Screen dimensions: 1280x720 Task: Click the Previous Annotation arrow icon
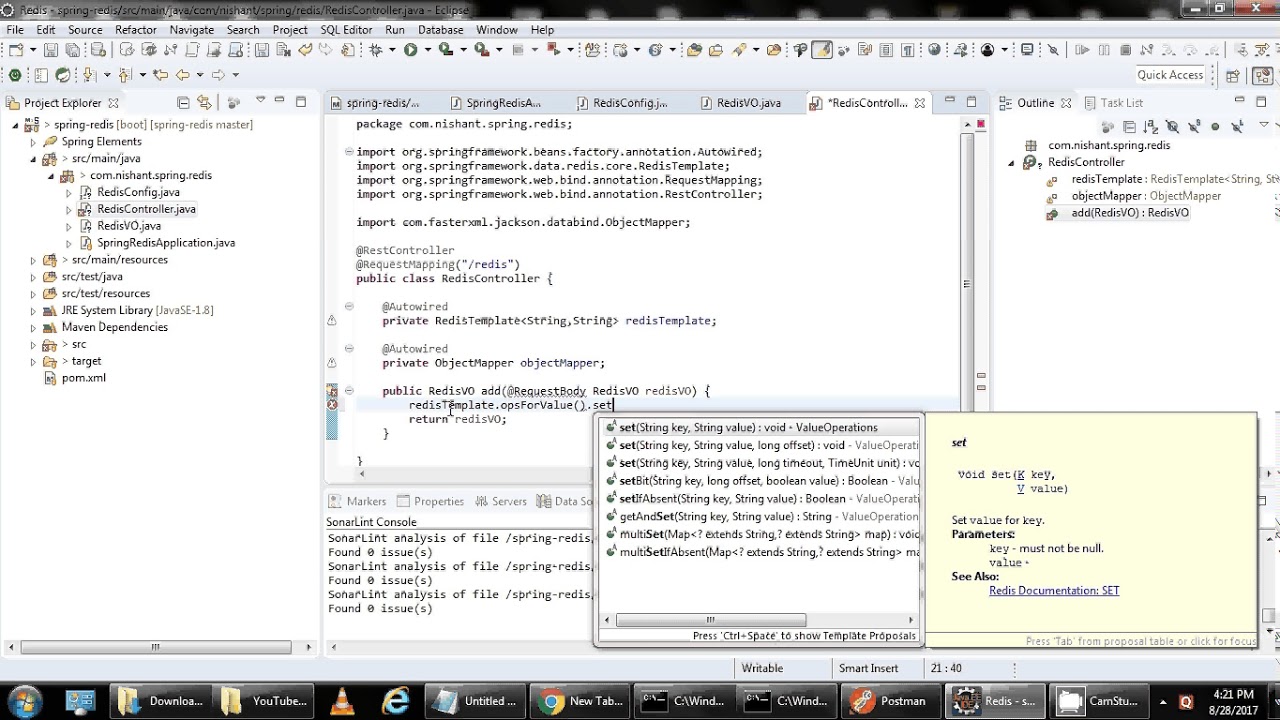(x=124, y=74)
